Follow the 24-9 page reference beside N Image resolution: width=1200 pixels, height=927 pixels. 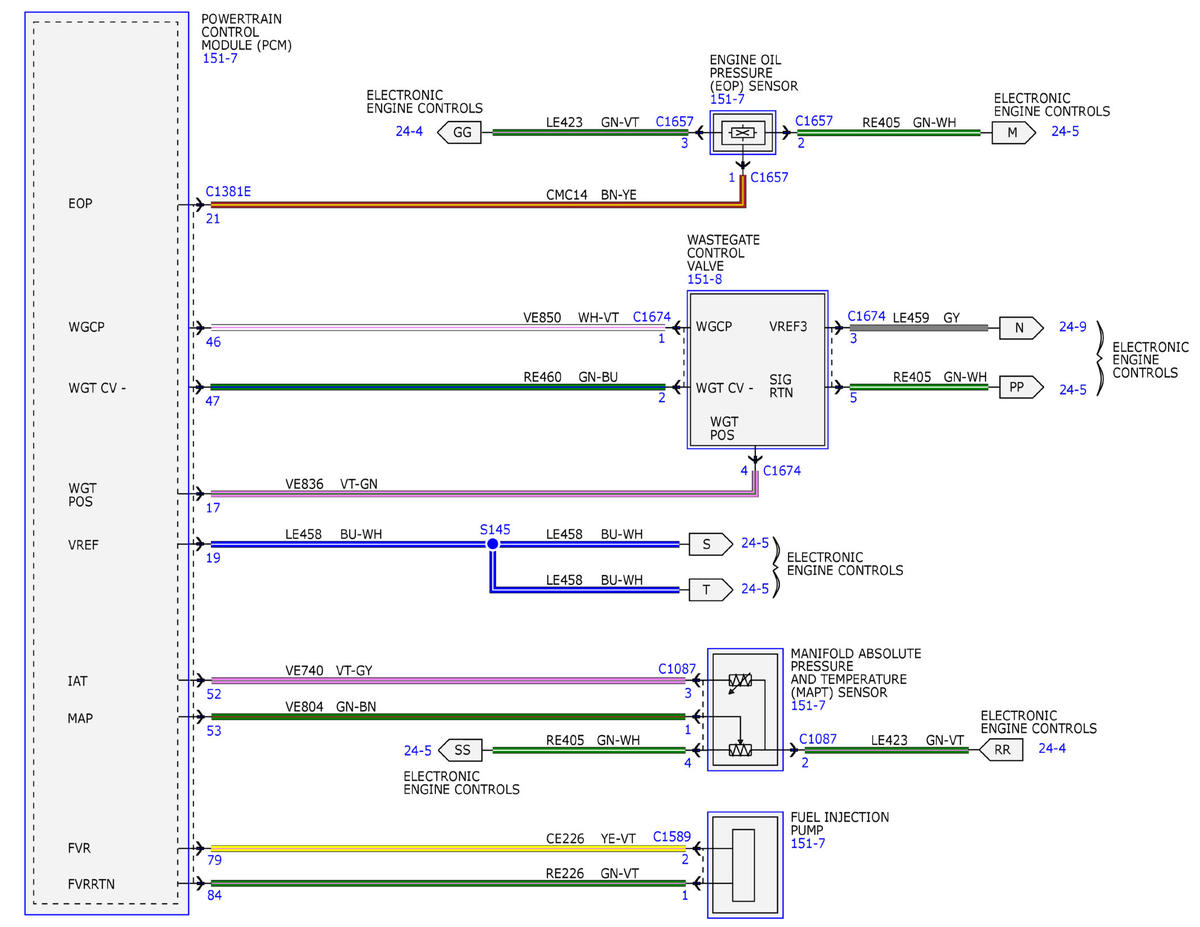(x=1073, y=326)
